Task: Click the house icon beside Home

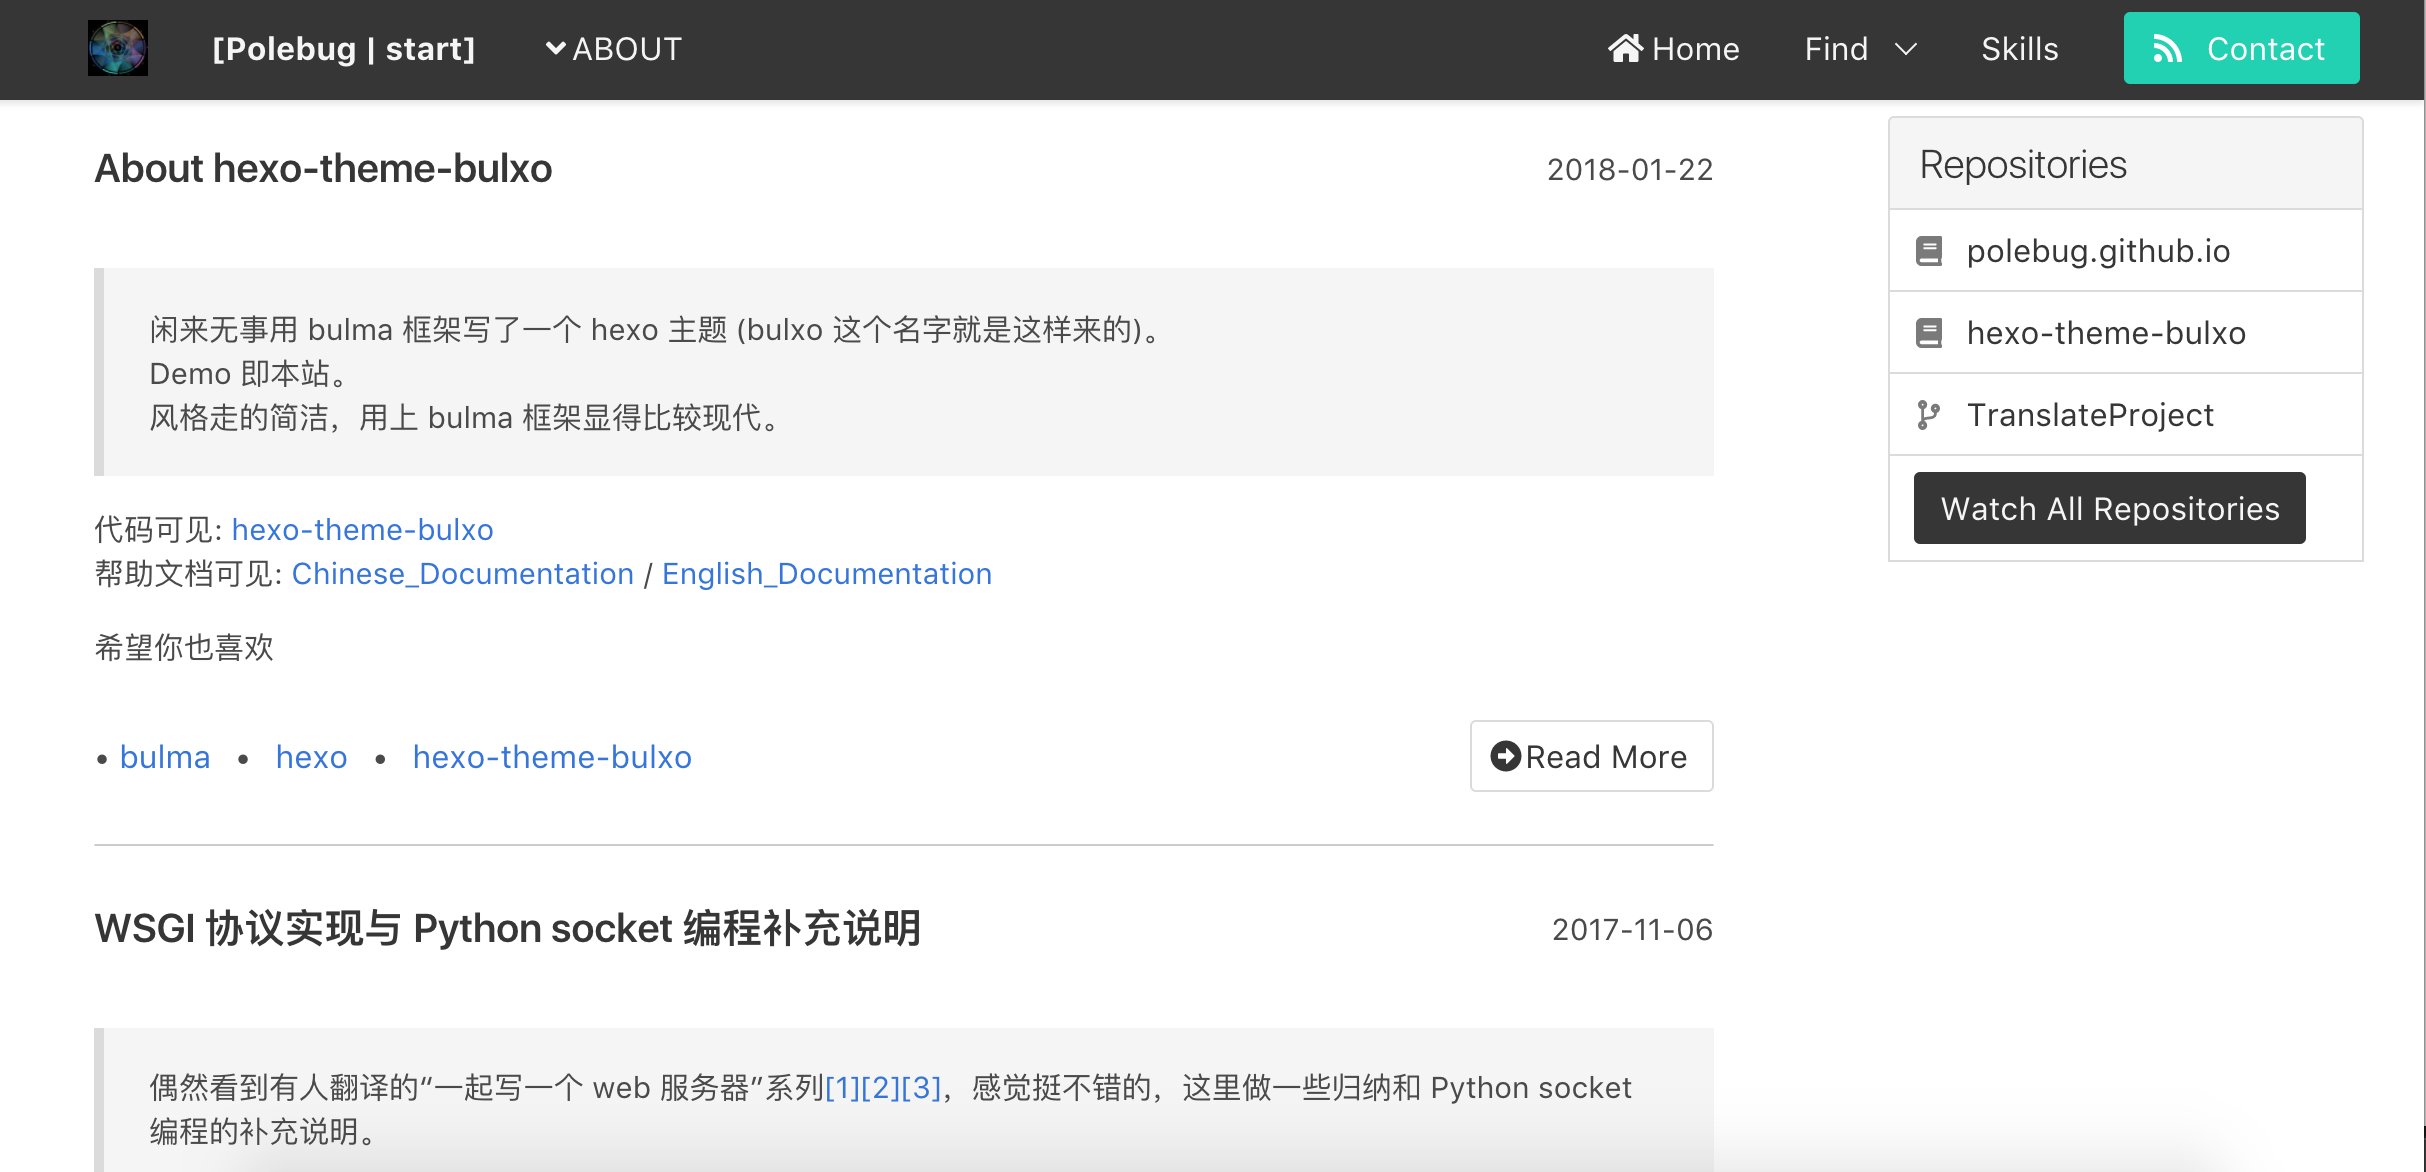Action: click(x=1625, y=48)
